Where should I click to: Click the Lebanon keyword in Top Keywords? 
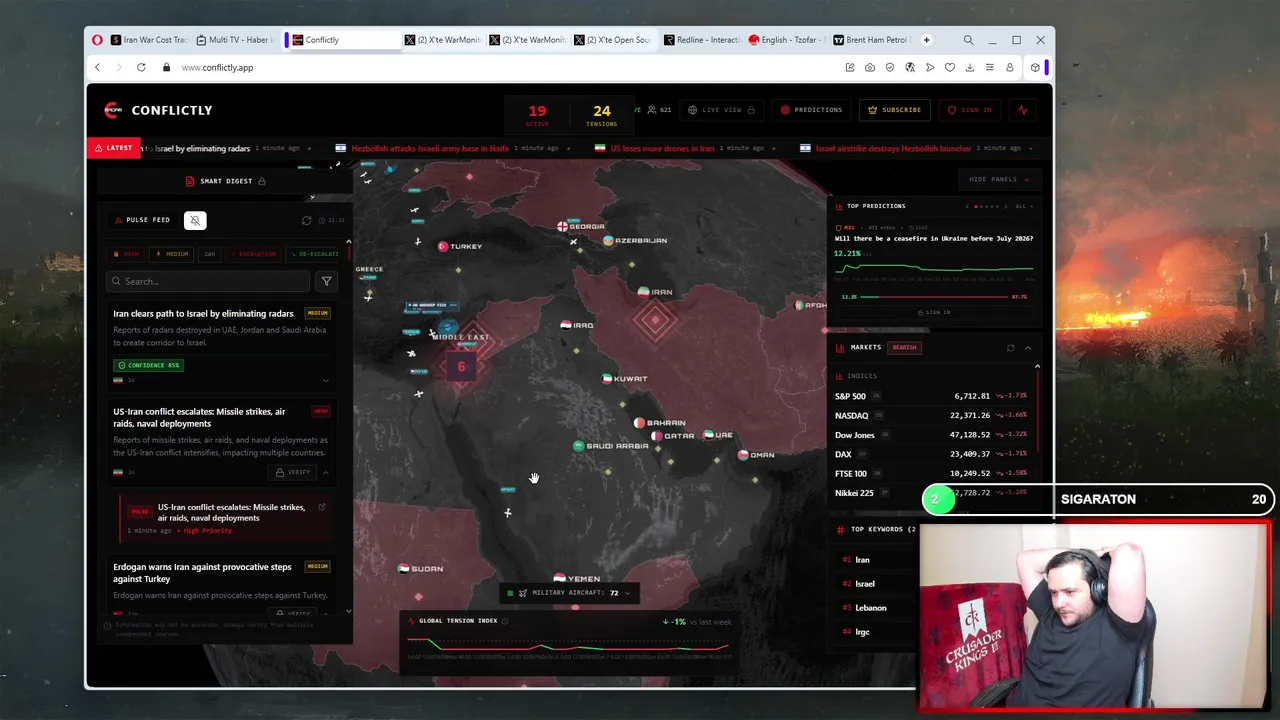point(871,608)
